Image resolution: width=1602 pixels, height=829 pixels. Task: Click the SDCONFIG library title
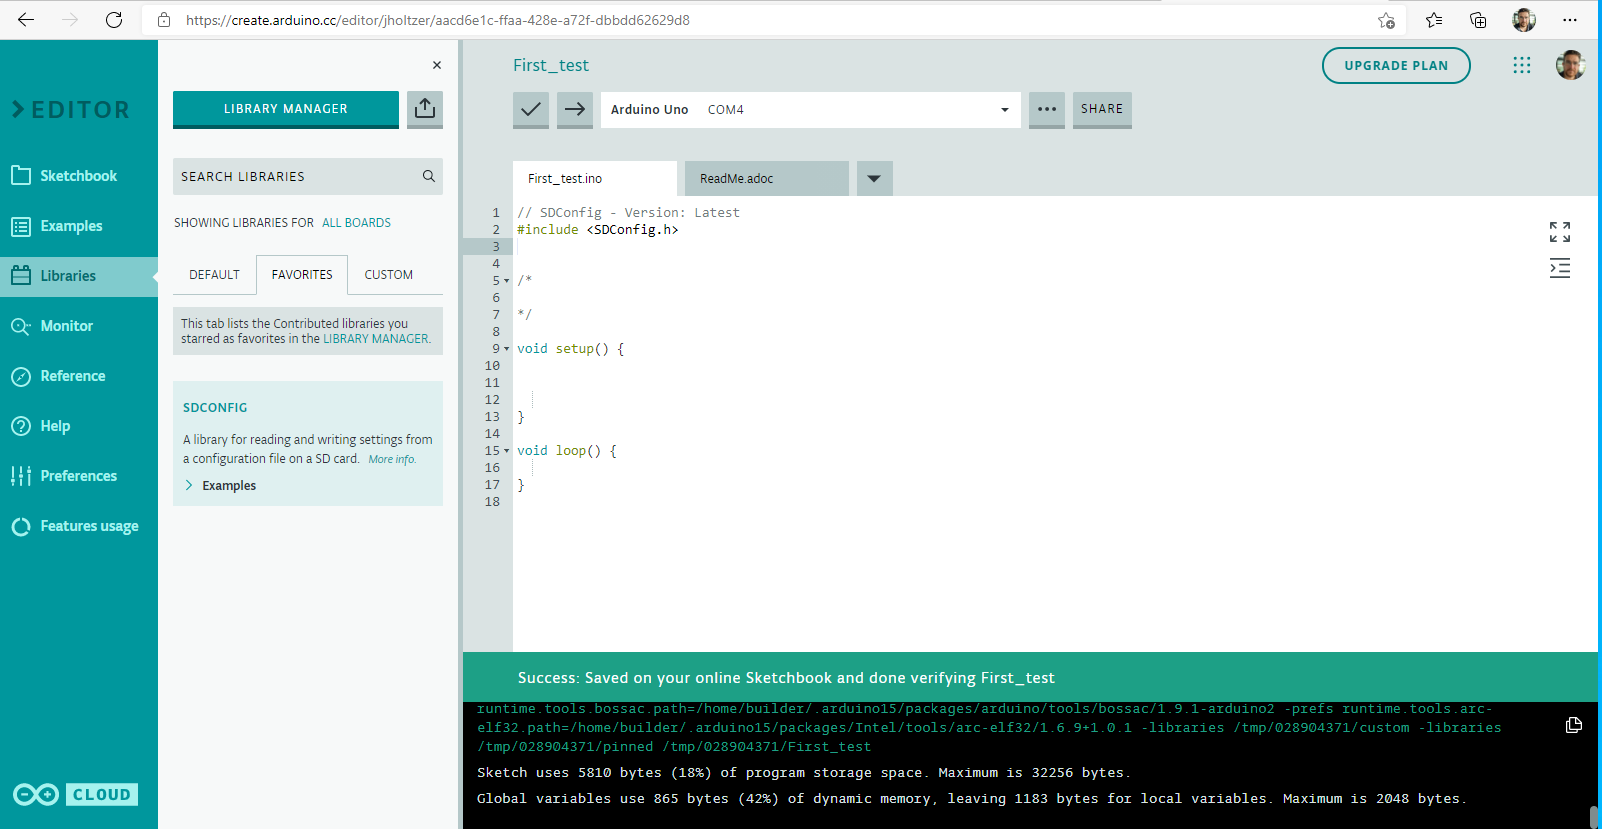tap(215, 408)
